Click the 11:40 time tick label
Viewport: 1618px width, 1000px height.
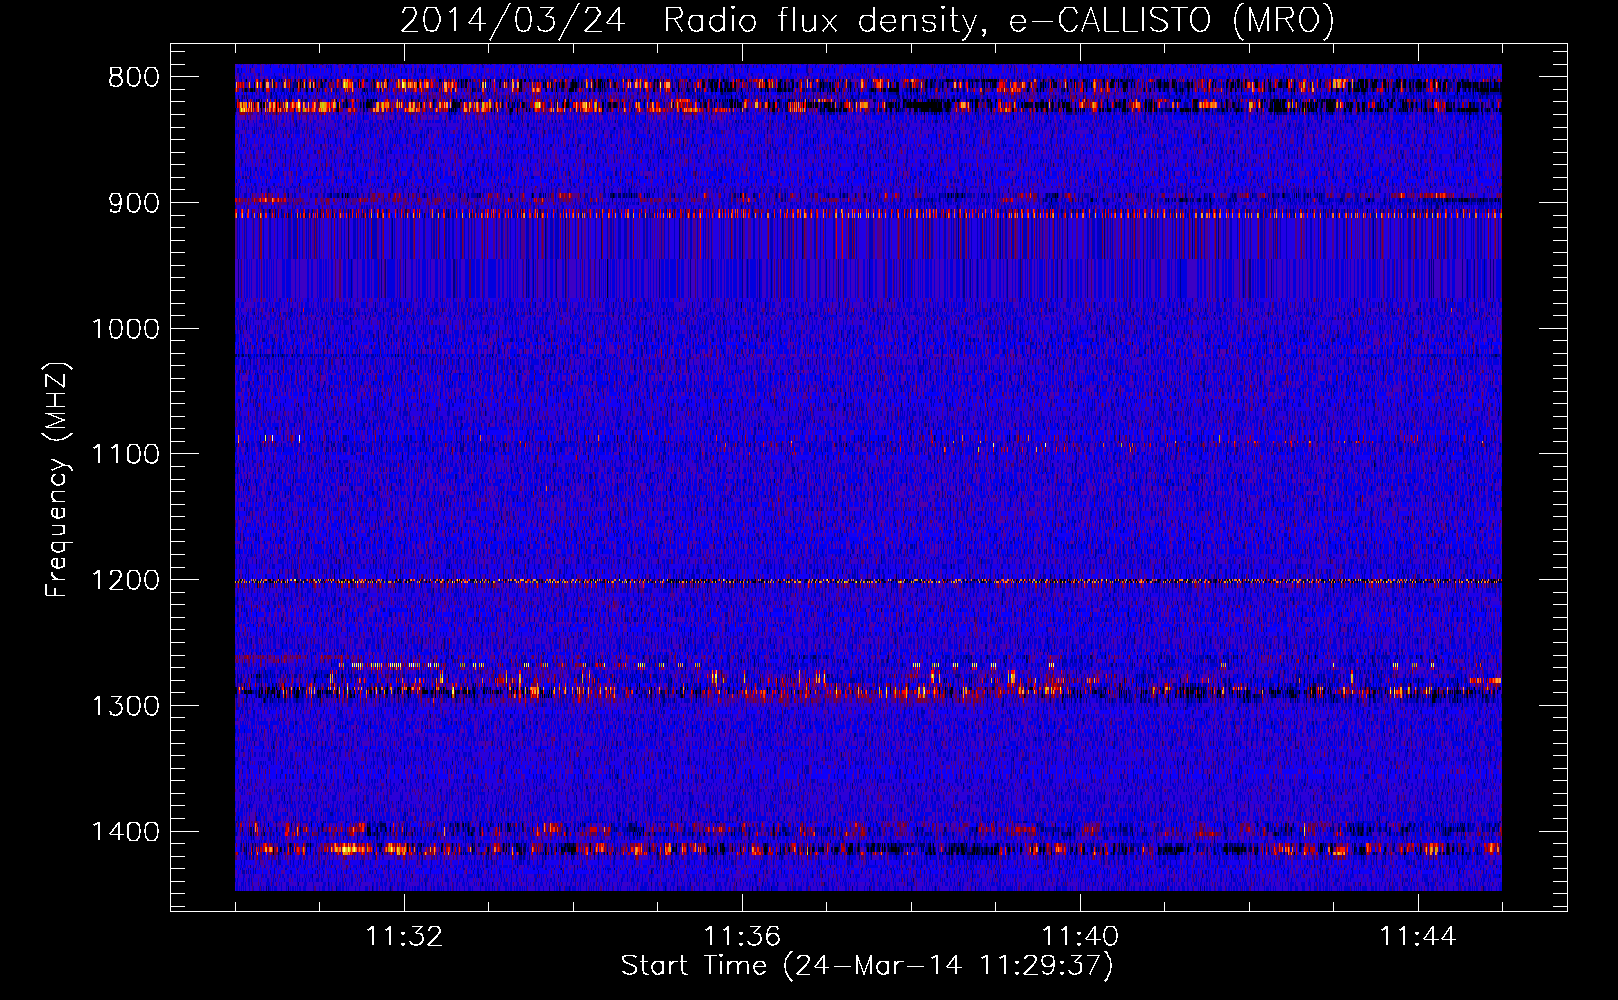(x=1080, y=937)
